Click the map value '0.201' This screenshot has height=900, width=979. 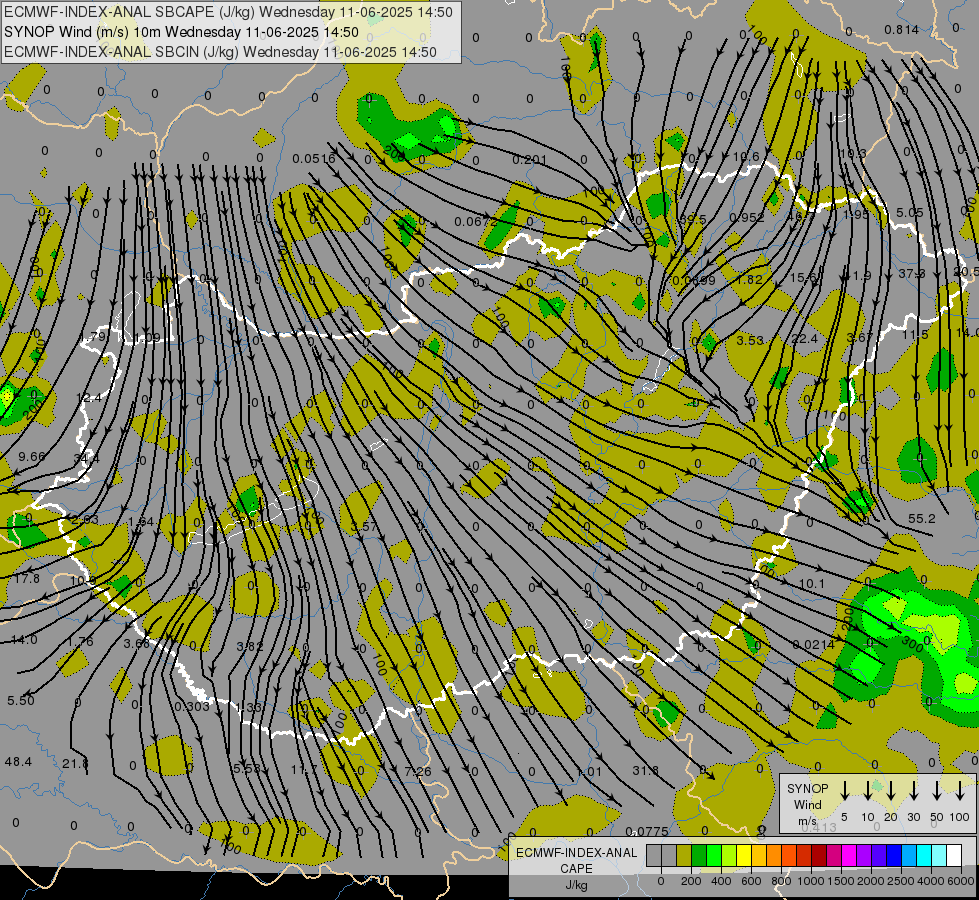point(529,160)
